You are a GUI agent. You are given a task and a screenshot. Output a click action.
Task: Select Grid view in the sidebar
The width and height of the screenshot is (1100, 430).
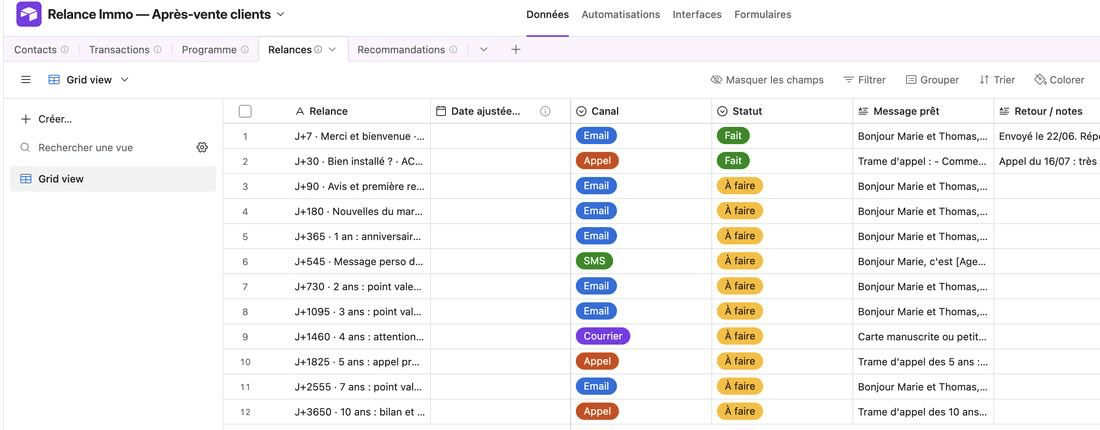click(113, 179)
